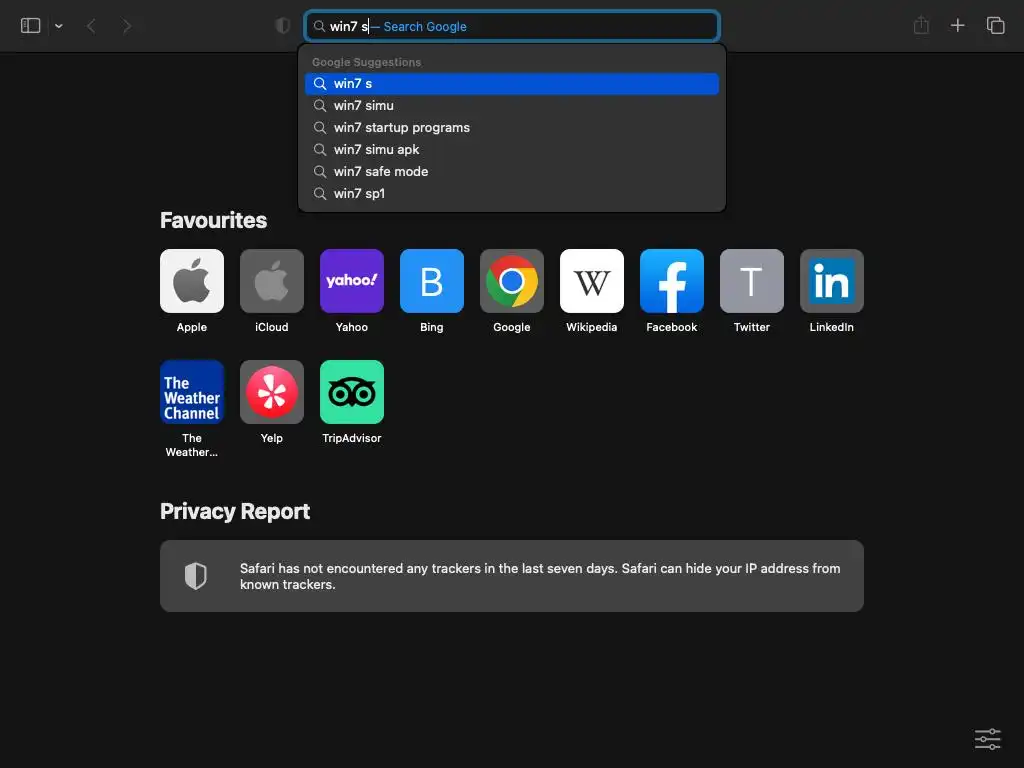Choose 'win7 startup programs' suggestion

[512, 127]
